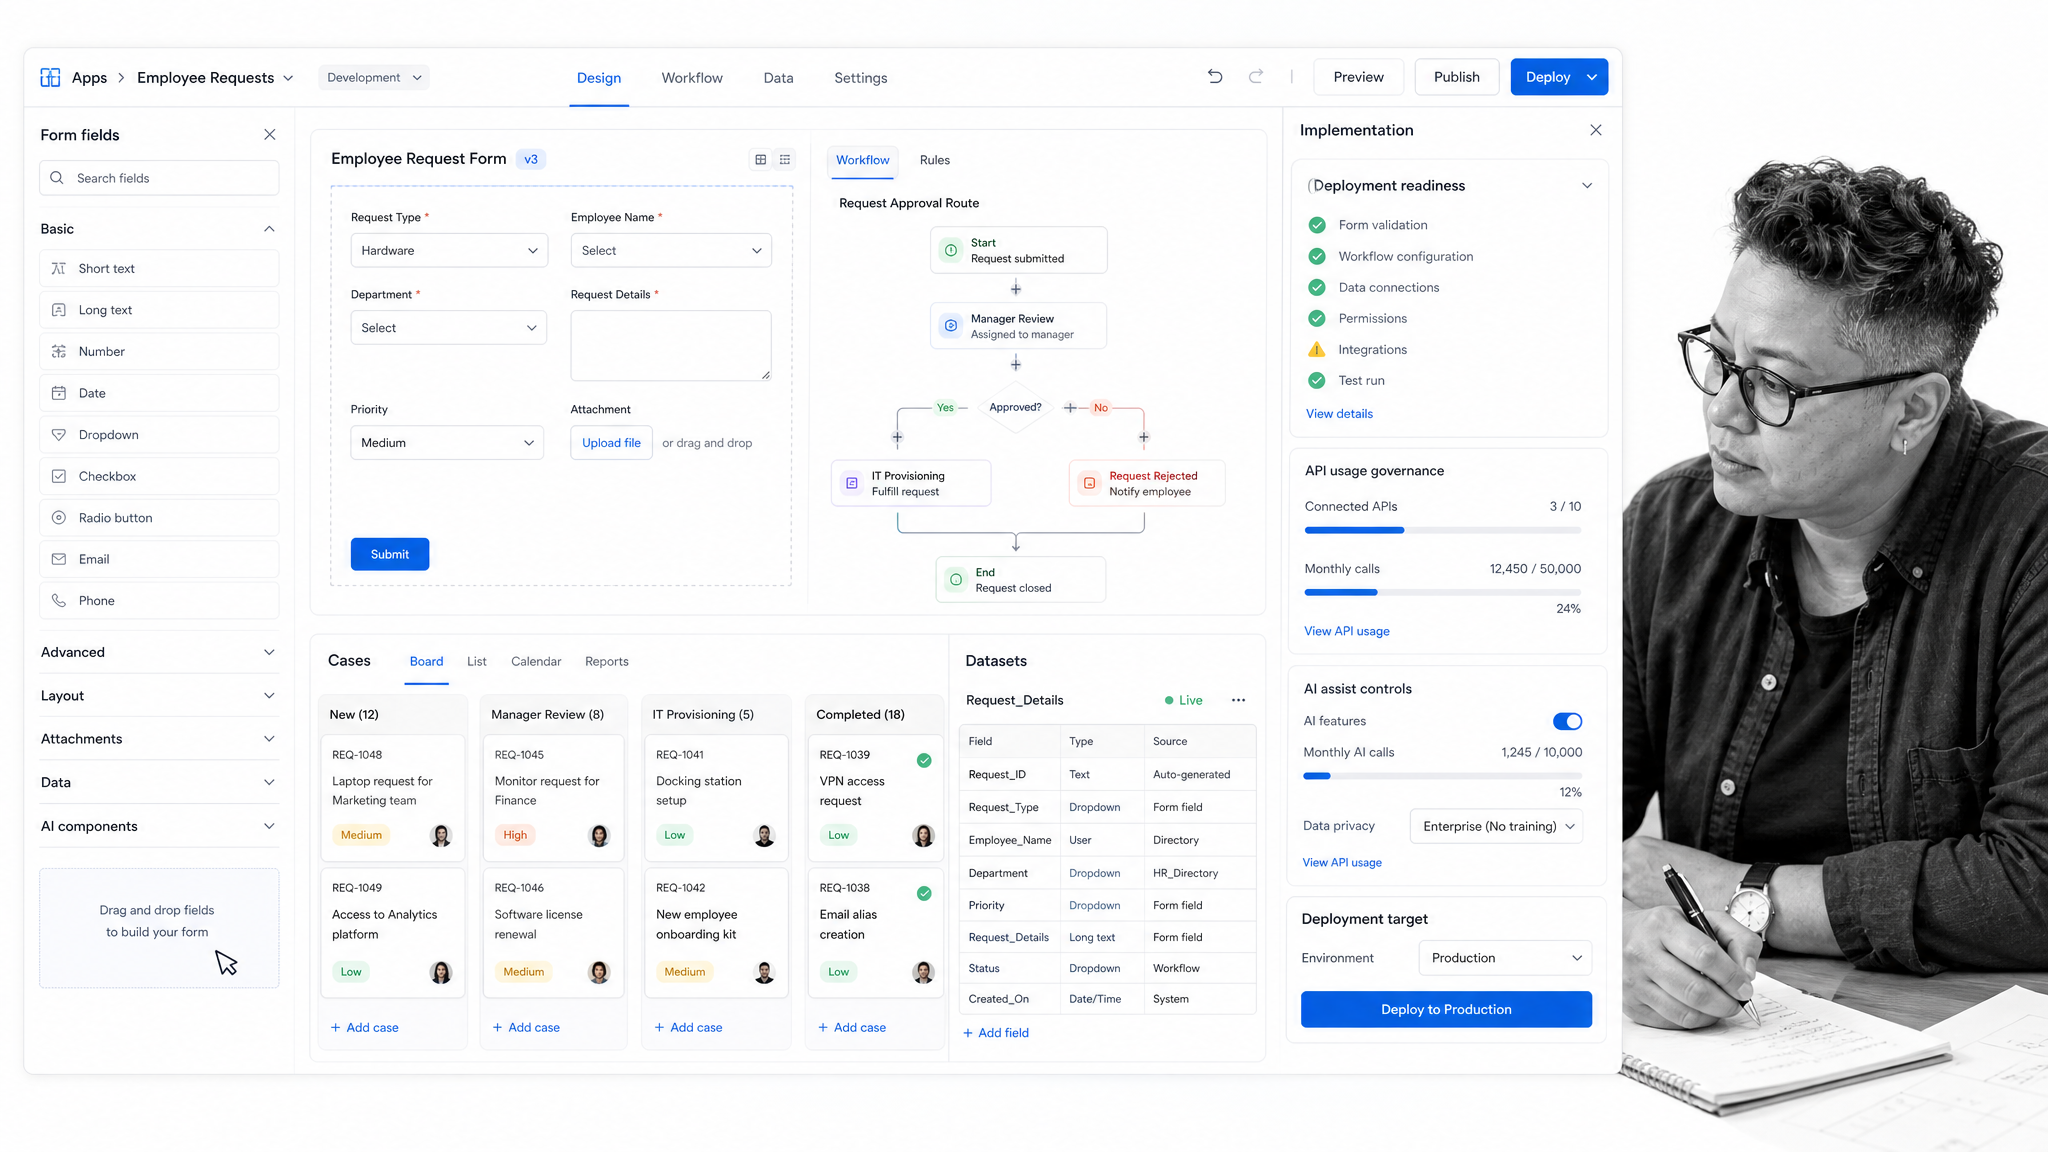Screen dimensions: 2048x1152
Task: Toggle the AI features switch
Action: (x=1567, y=721)
